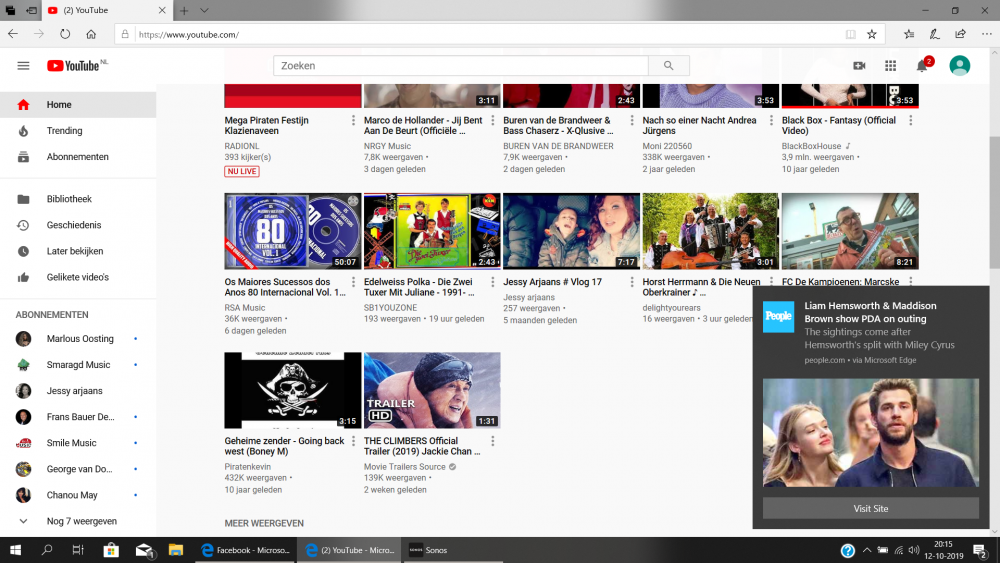Screen dimensions: 1000x563
Task: Open the share page icon
Action: pos(960,34)
